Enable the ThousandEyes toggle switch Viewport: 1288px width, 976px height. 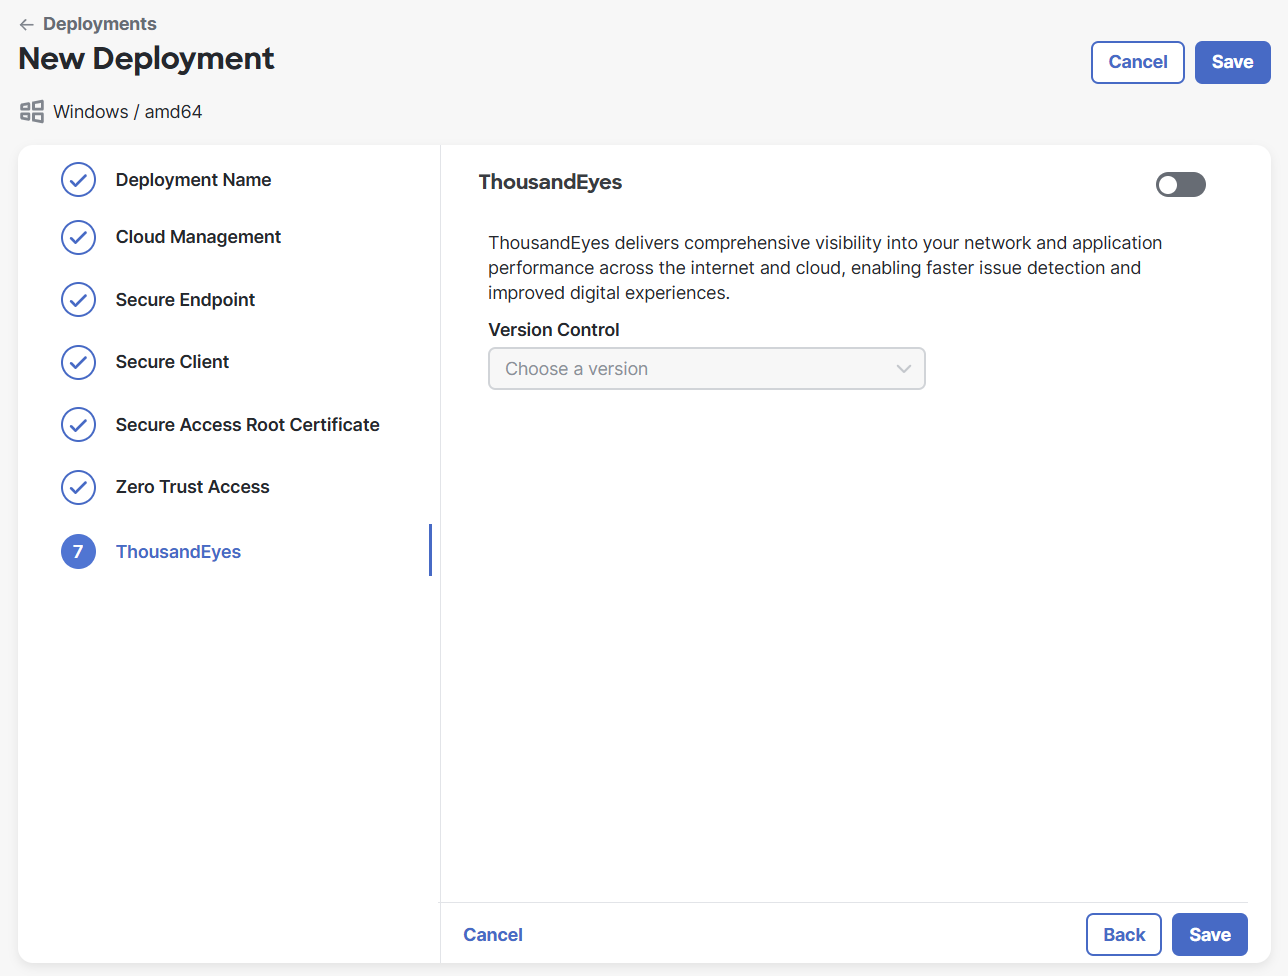(1180, 184)
